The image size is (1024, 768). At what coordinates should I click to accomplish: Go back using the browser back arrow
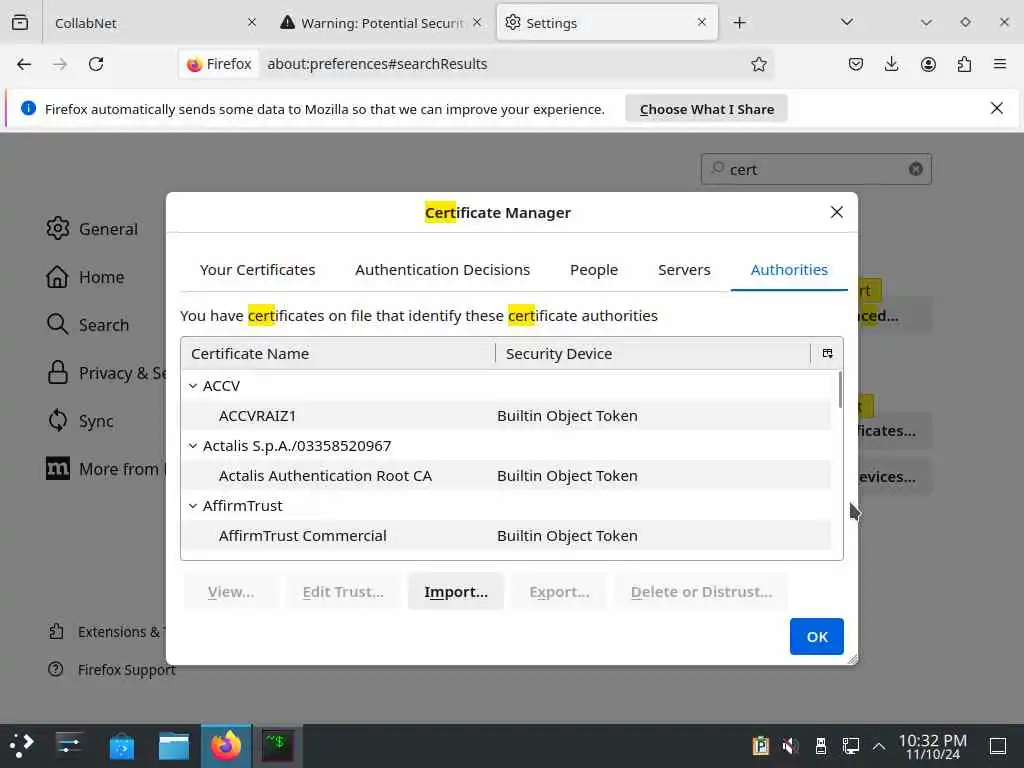[x=24, y=64]
